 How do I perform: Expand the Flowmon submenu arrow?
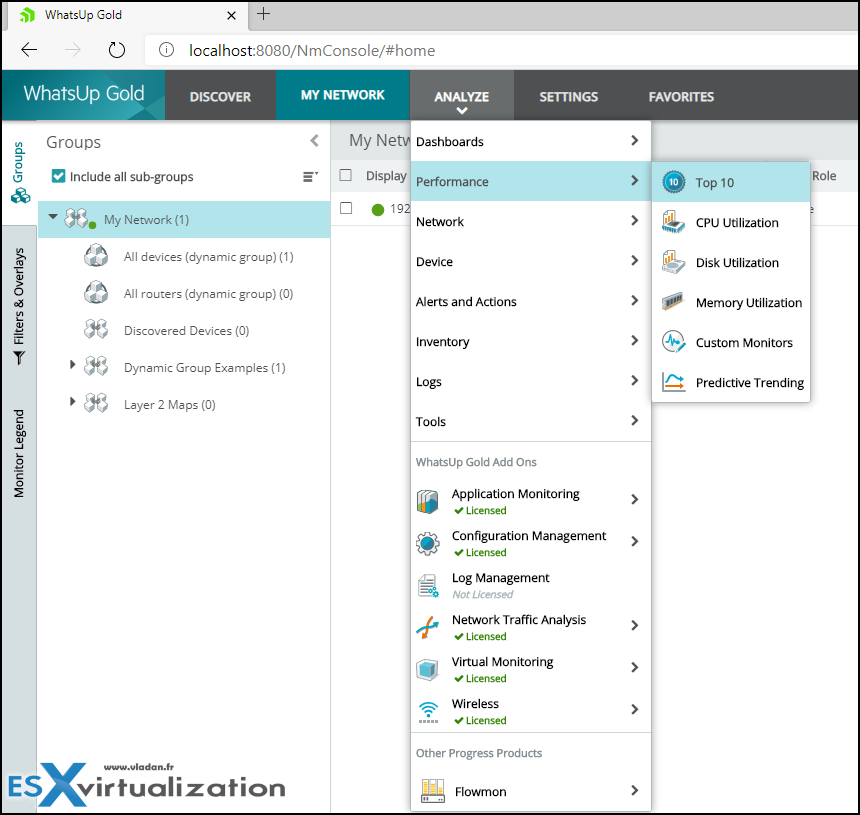point(635,790)
